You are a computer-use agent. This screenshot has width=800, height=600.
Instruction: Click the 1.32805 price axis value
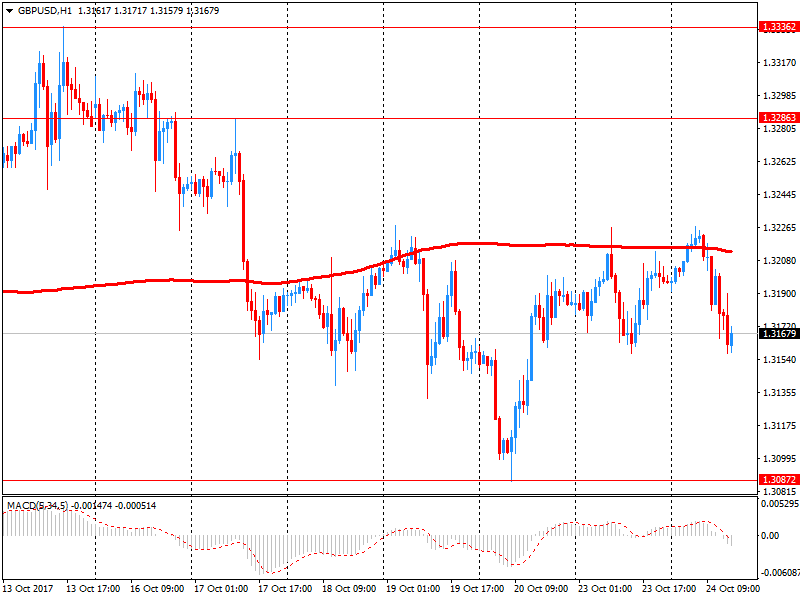point(779,129)
